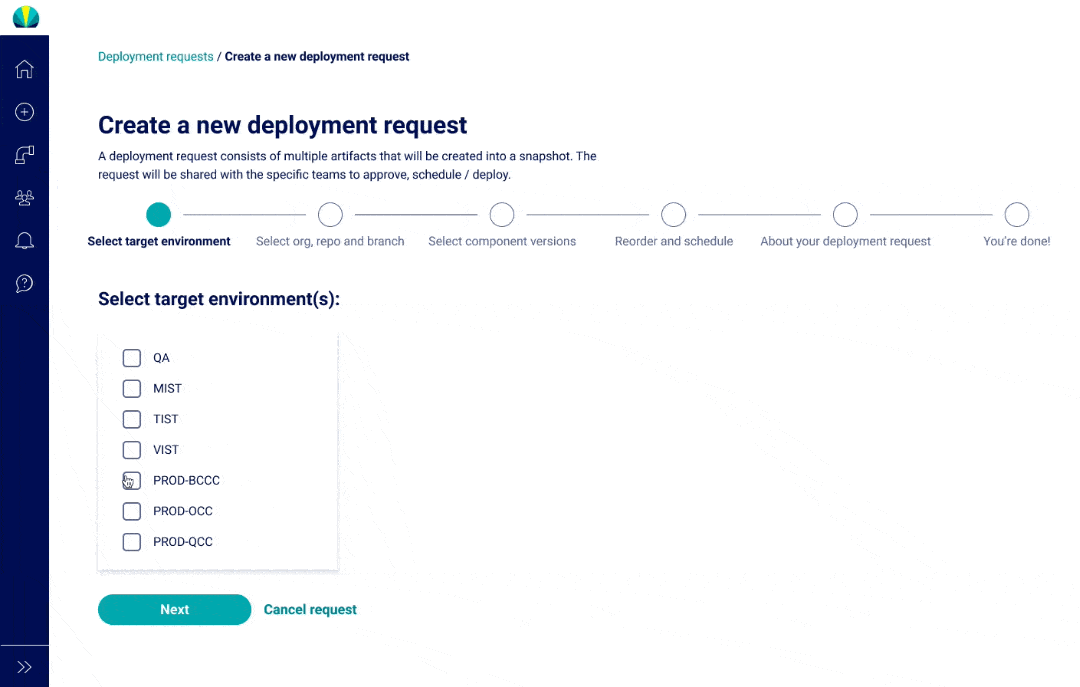Click the TIST label text
The width and height of the screenshot is (1080, 687).
(x=165, y=419)
